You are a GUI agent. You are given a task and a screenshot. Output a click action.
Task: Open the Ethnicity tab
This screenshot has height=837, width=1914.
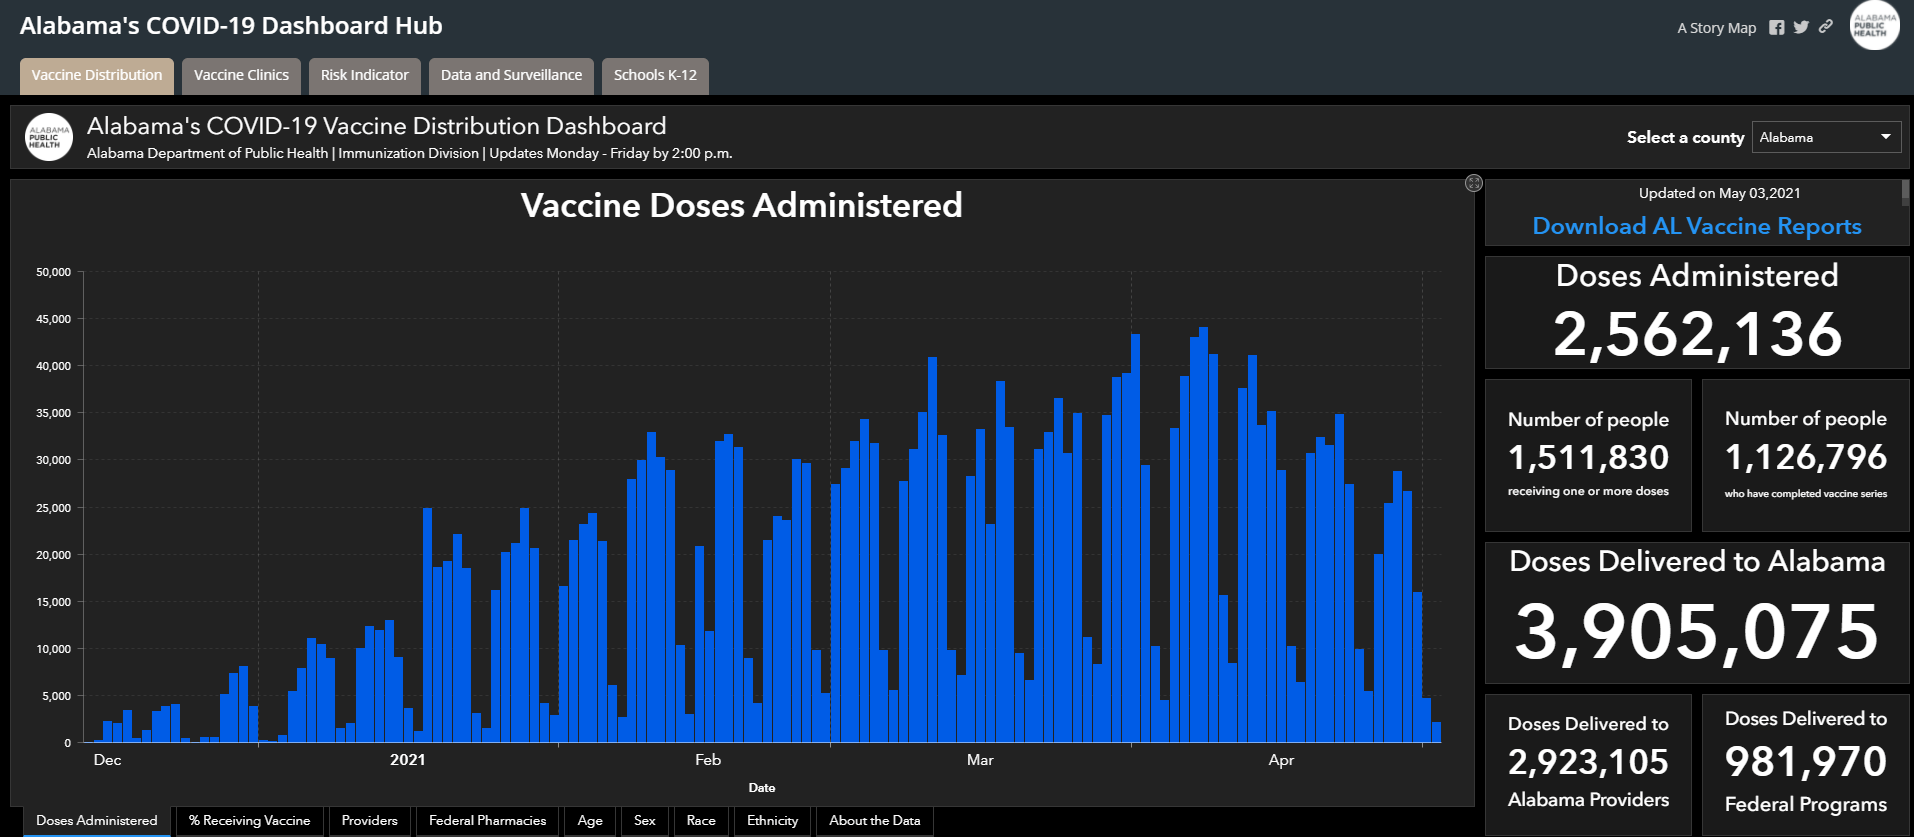click(773, 821)
